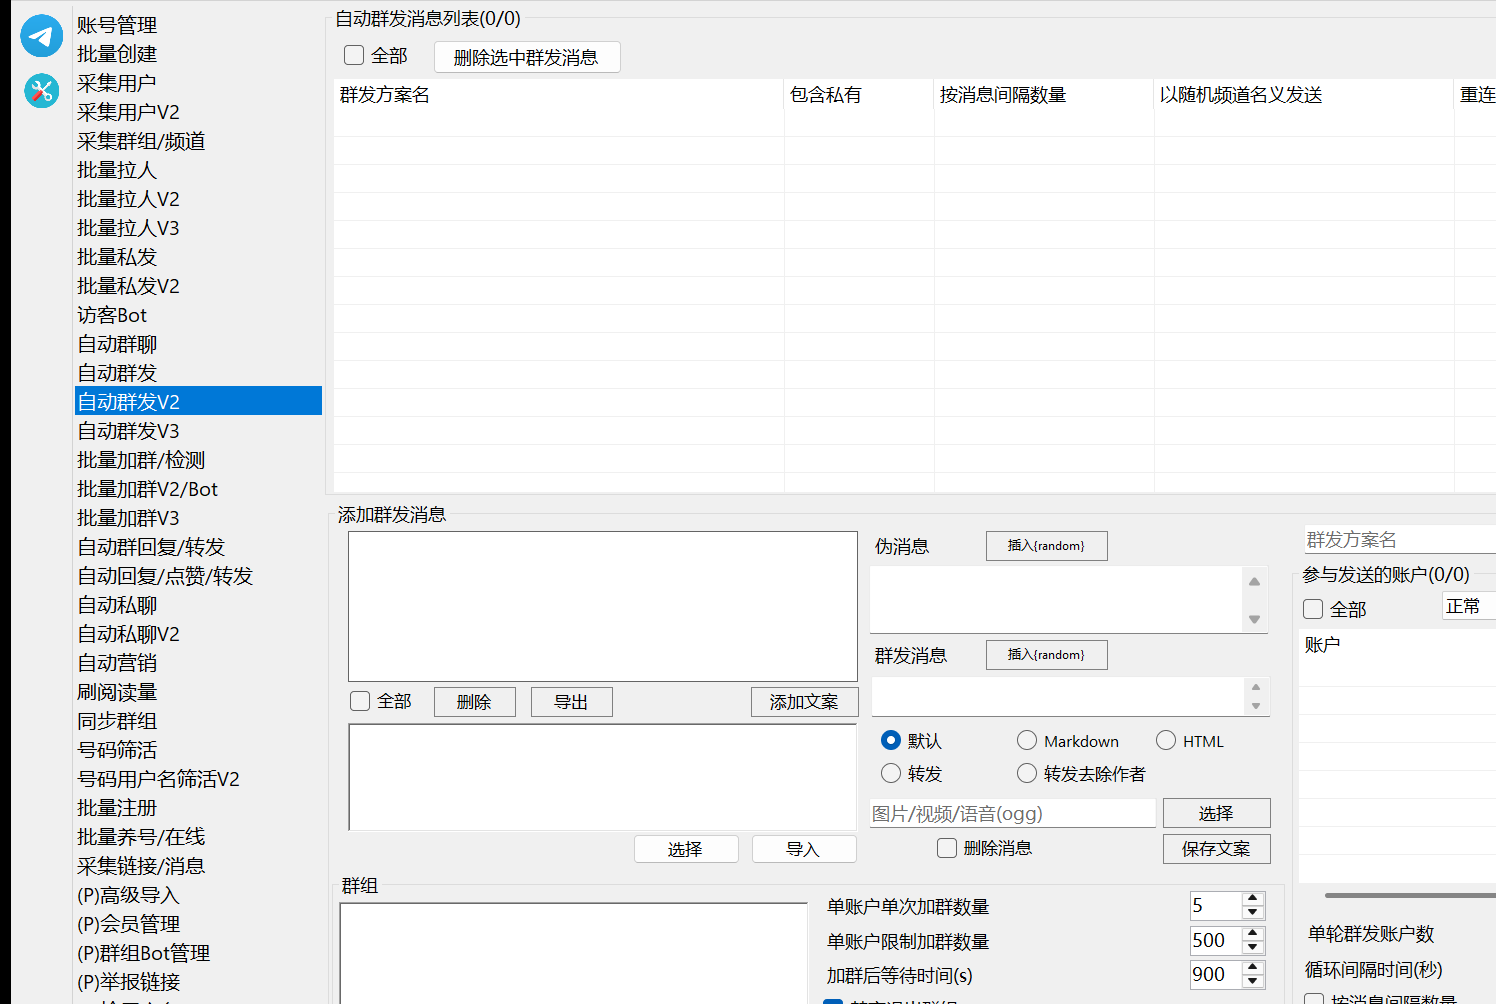
Task: Open the 正常 account status dropdown
Action: tap(1468, 606)
